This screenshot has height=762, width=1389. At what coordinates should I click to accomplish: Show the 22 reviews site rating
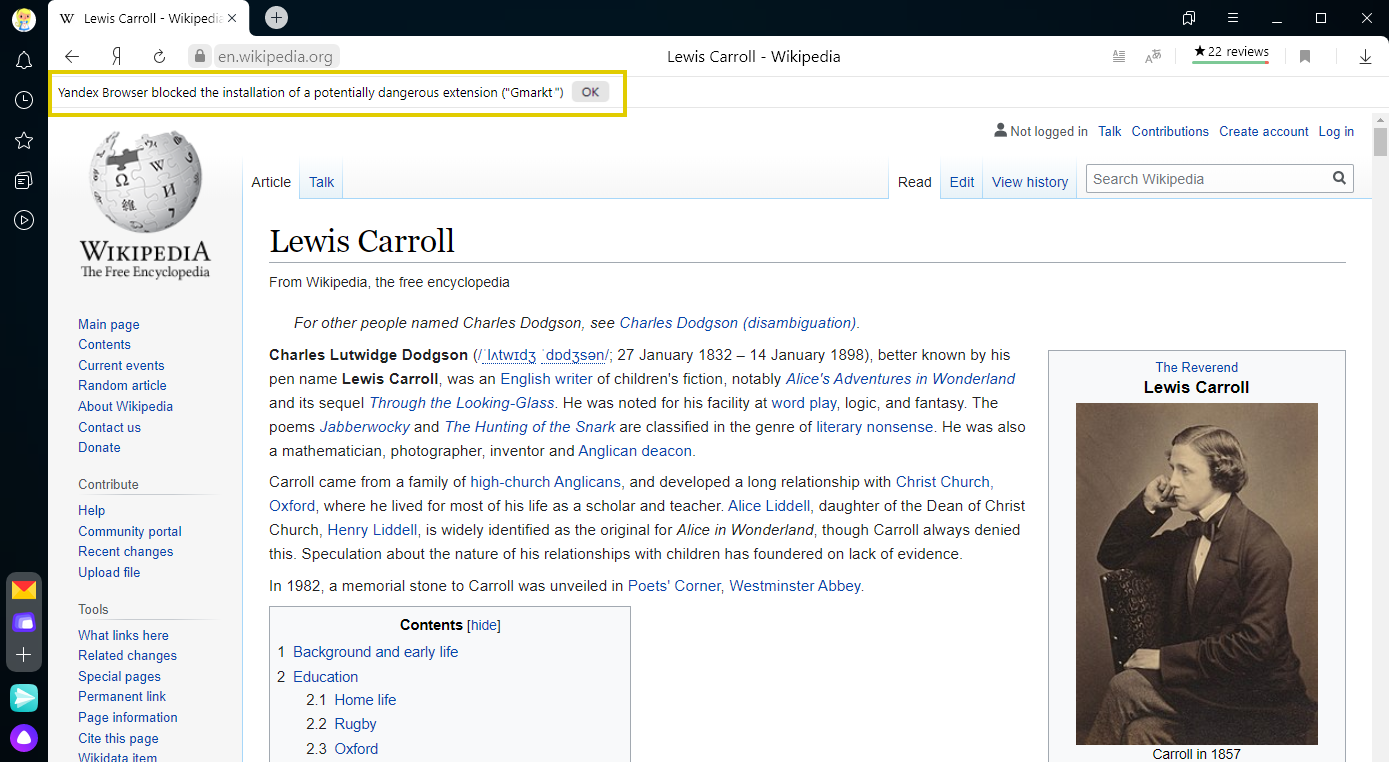(x=1231, y=53)
